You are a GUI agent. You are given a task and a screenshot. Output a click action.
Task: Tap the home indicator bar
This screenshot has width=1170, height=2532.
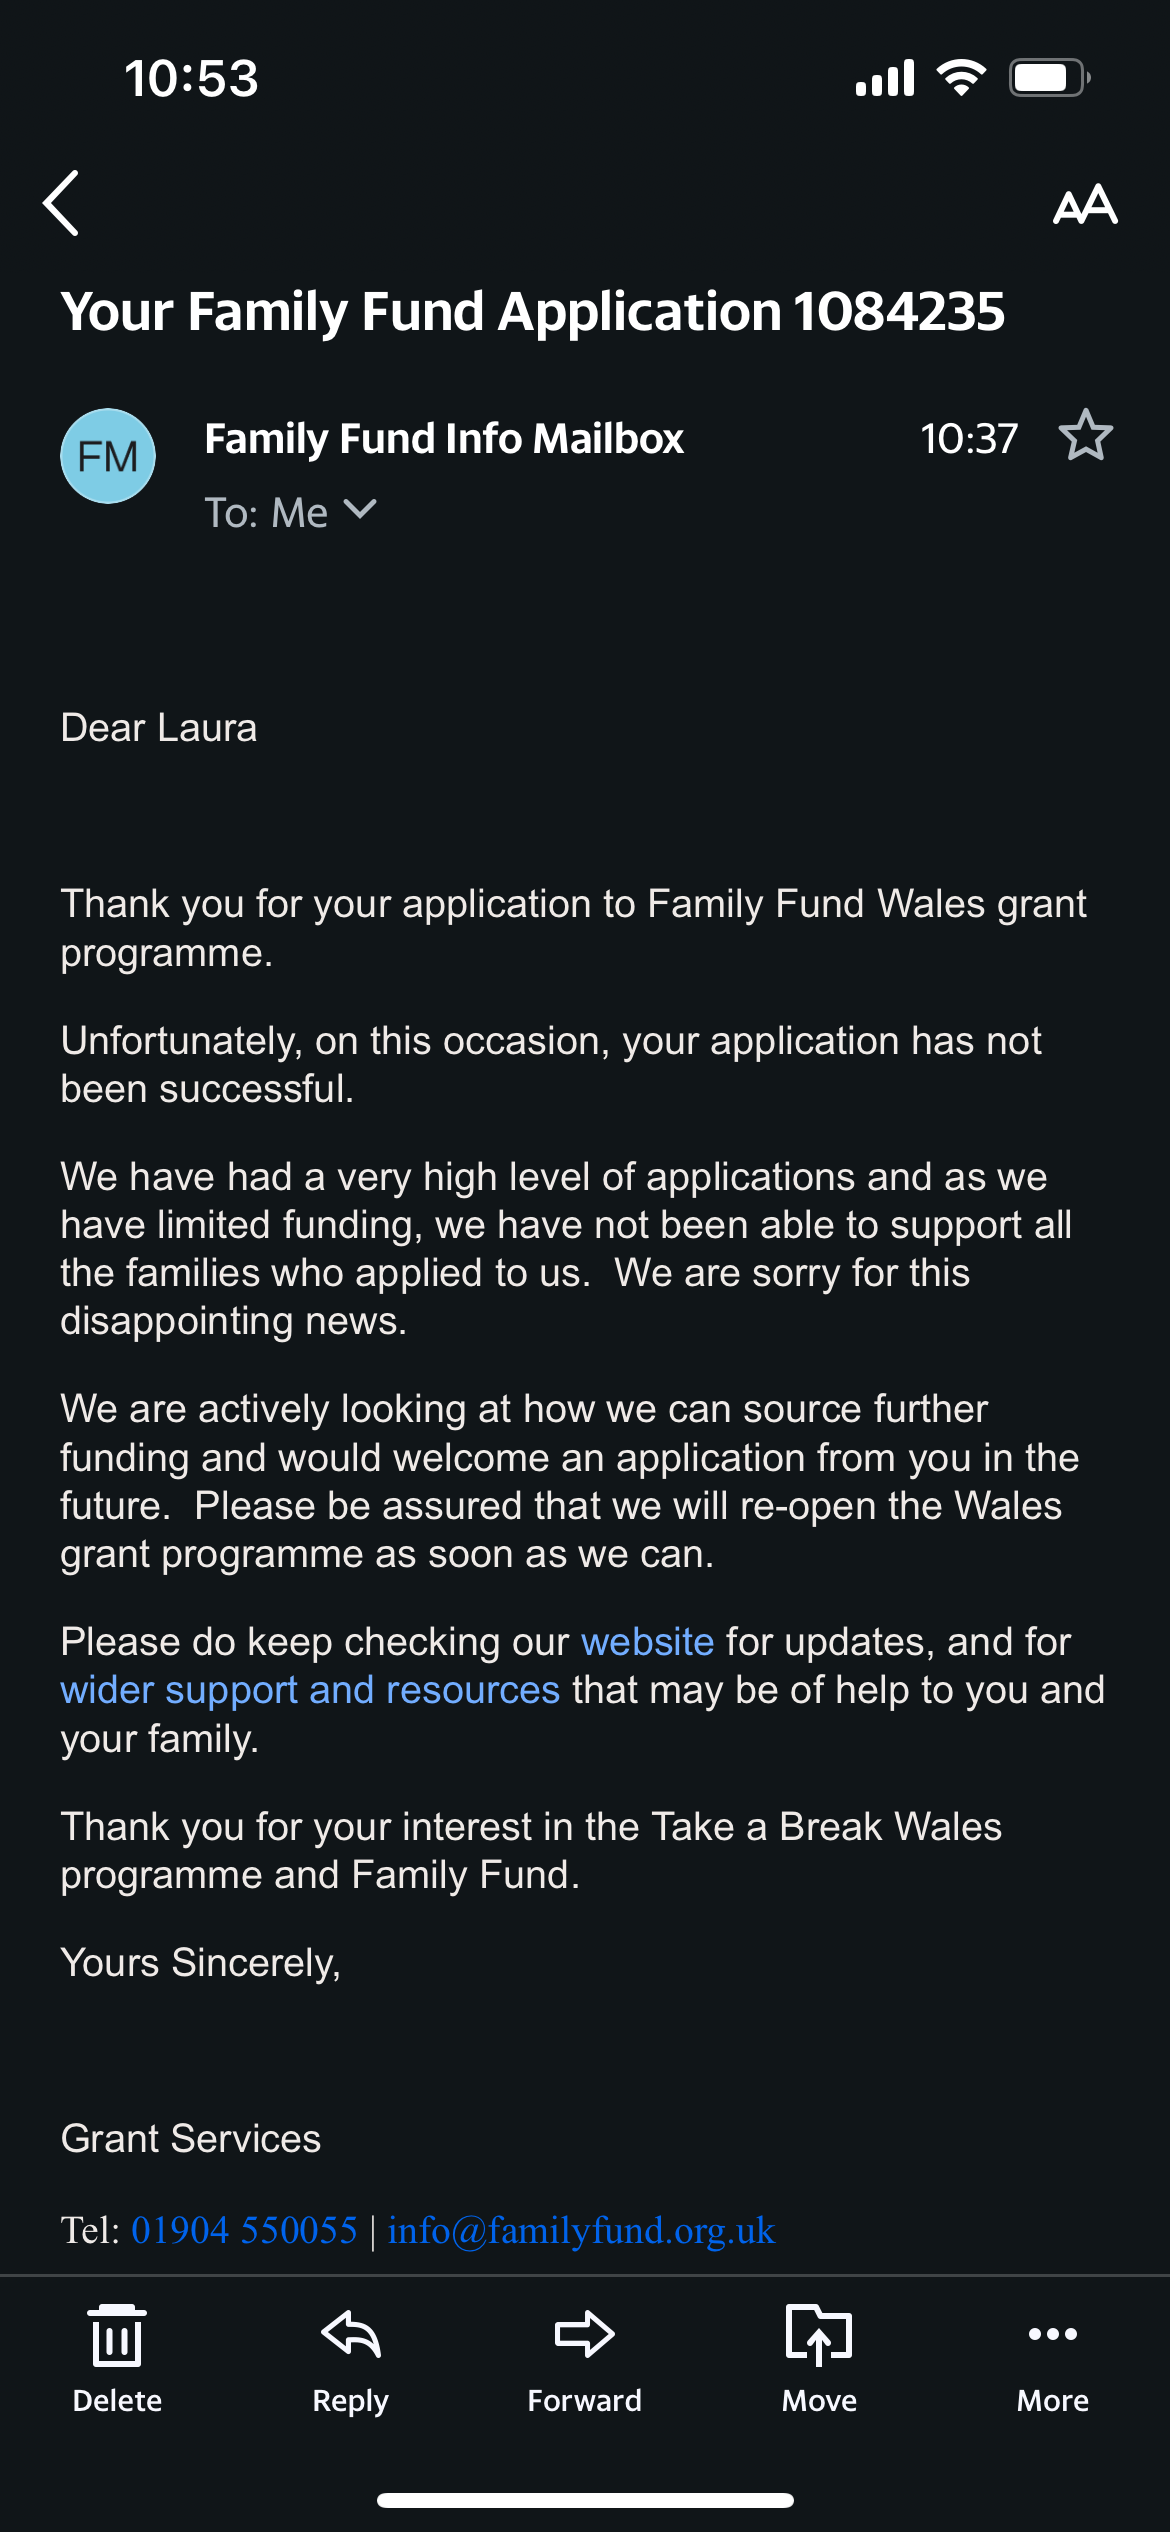tap(585, 2500)
